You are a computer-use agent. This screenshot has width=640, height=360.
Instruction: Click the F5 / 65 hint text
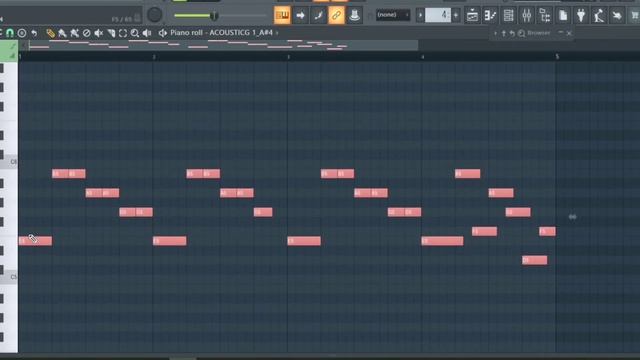coord(122,19)
